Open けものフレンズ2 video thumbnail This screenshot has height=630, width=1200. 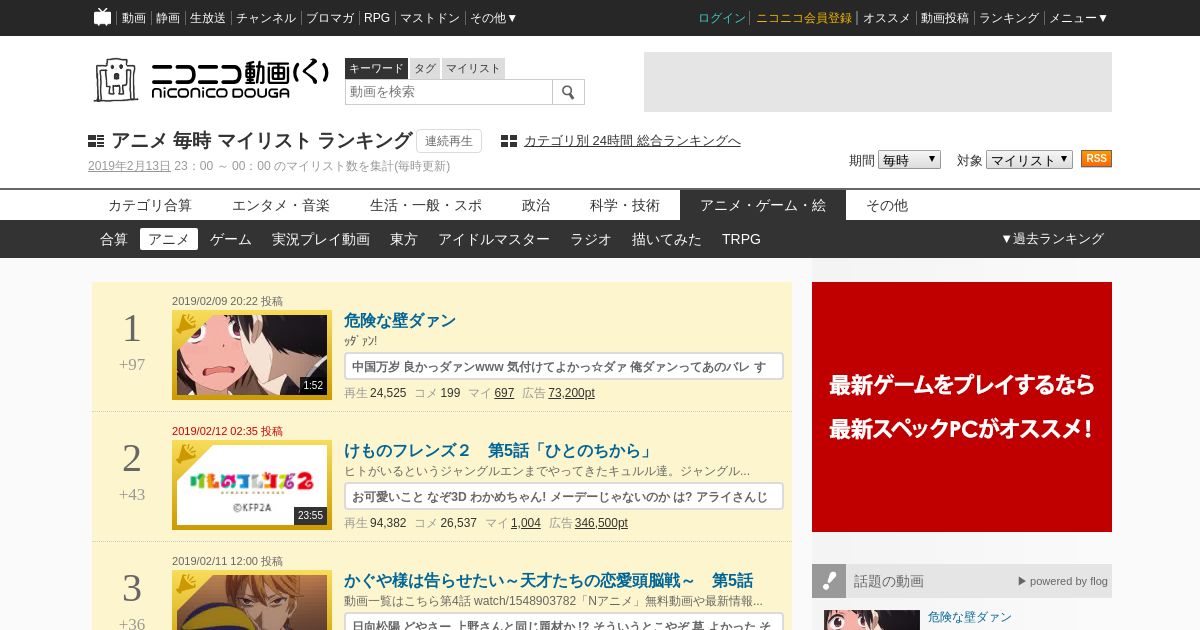(252, 485)
